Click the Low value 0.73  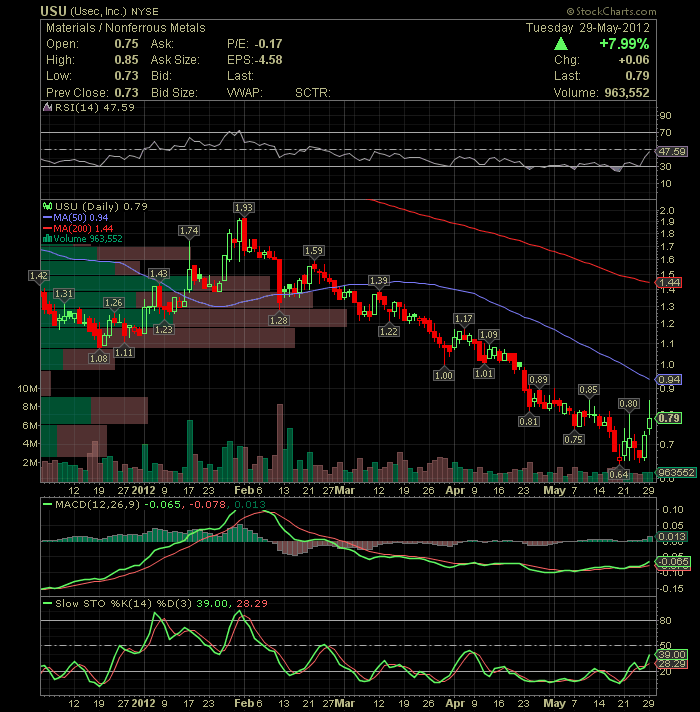126,76
